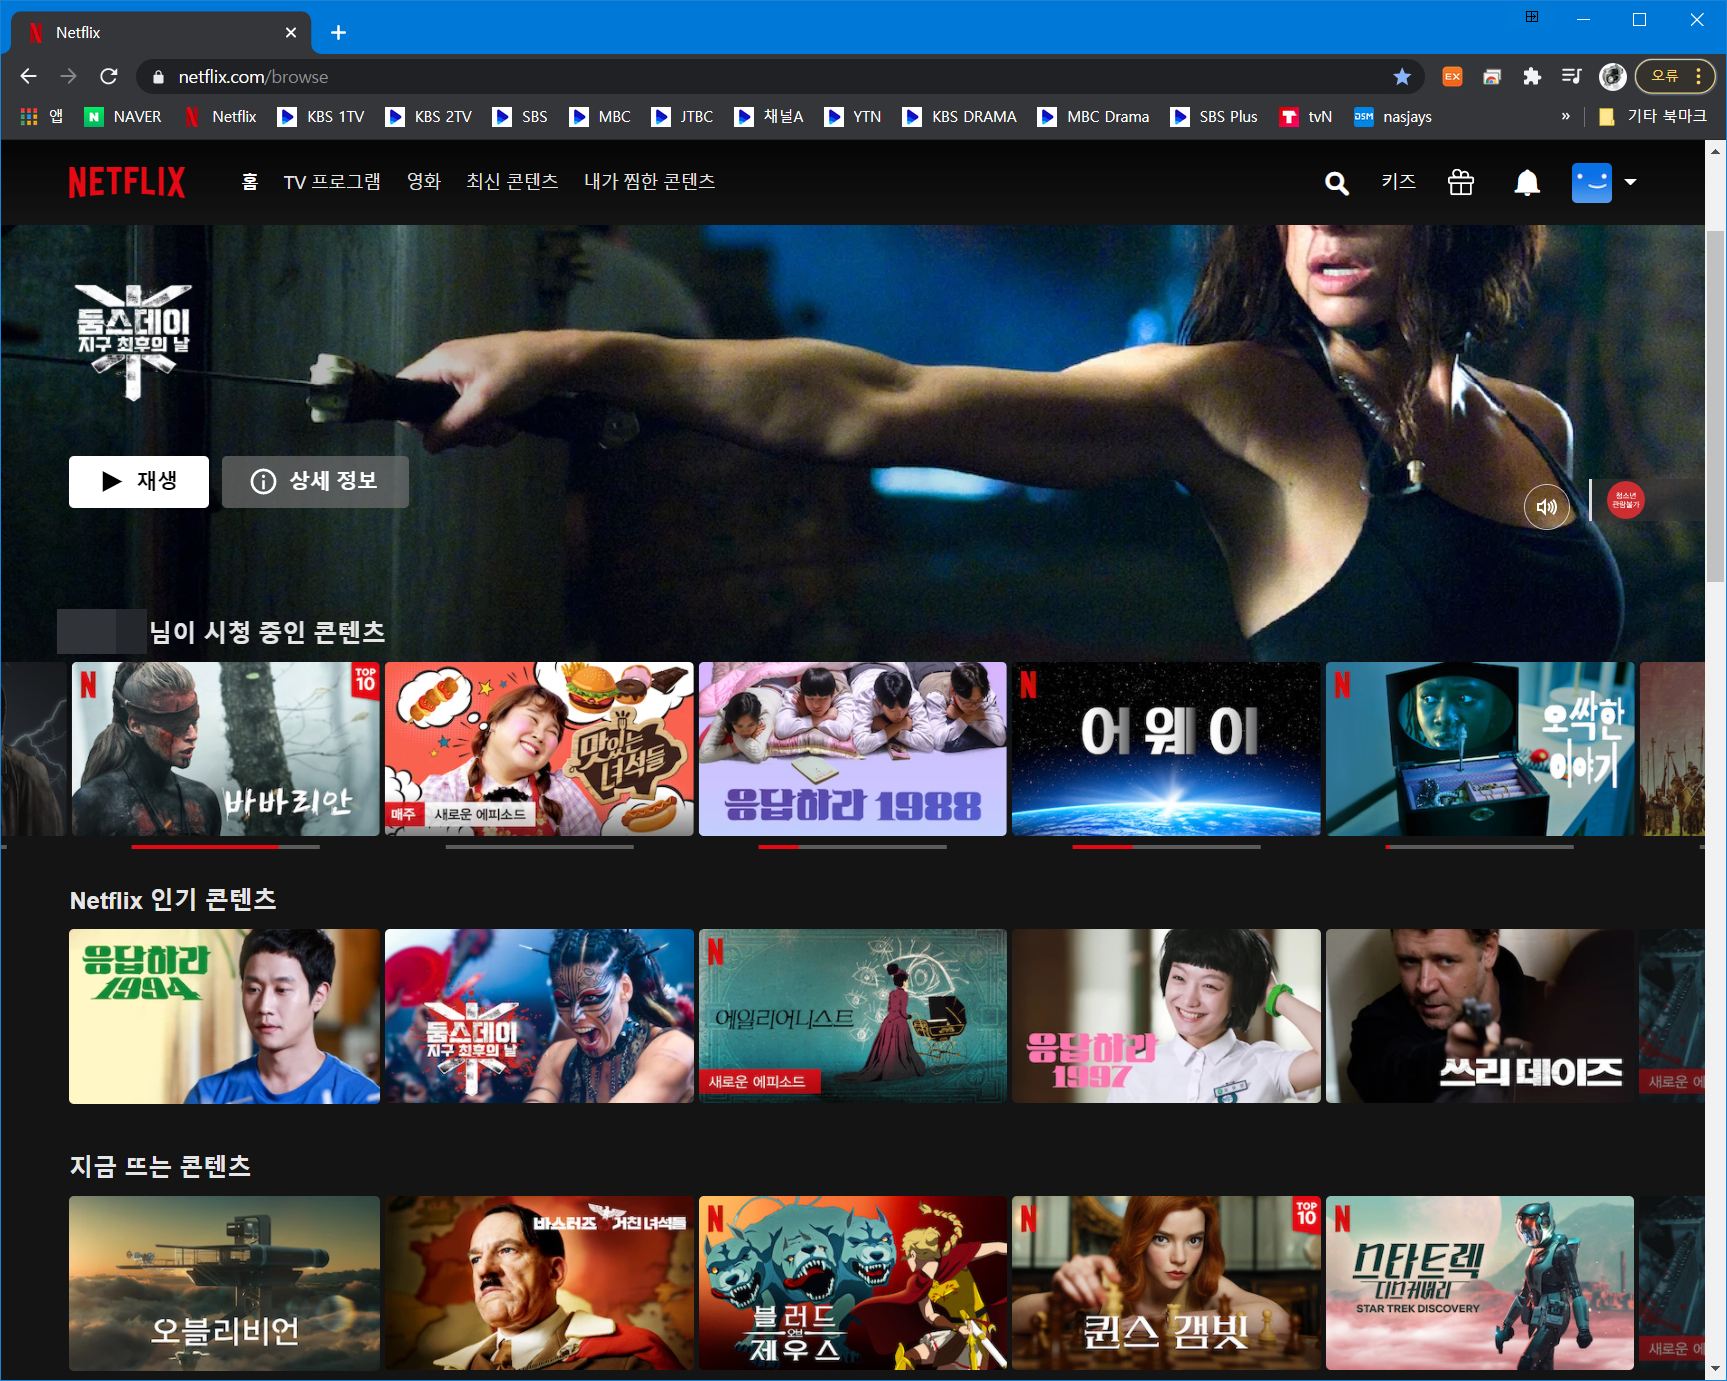This screenshot has height=1381, width=1727.
Task: Open the Netflix search icon
Action: tap(1336, 183)
